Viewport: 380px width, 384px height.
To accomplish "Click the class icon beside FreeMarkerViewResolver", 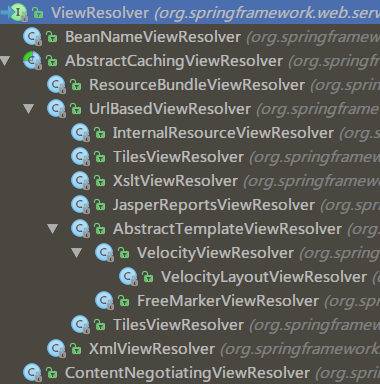I will pos(104,301).
